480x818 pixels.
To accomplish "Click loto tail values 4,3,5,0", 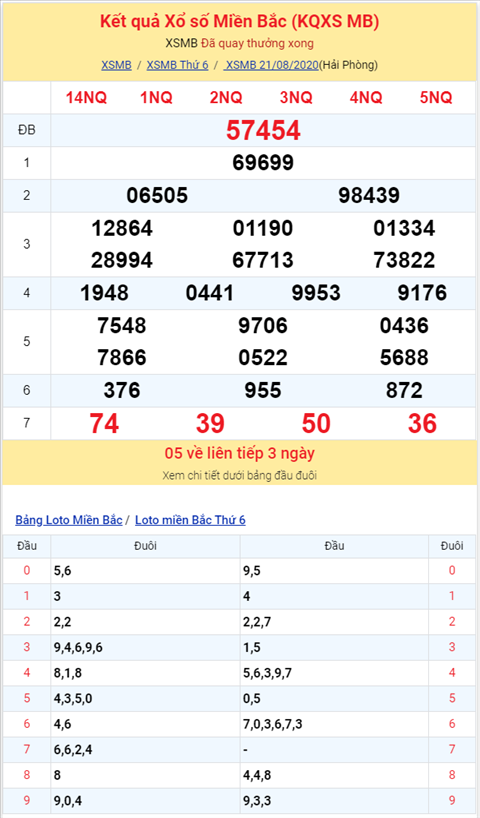I will coord(73,699).
